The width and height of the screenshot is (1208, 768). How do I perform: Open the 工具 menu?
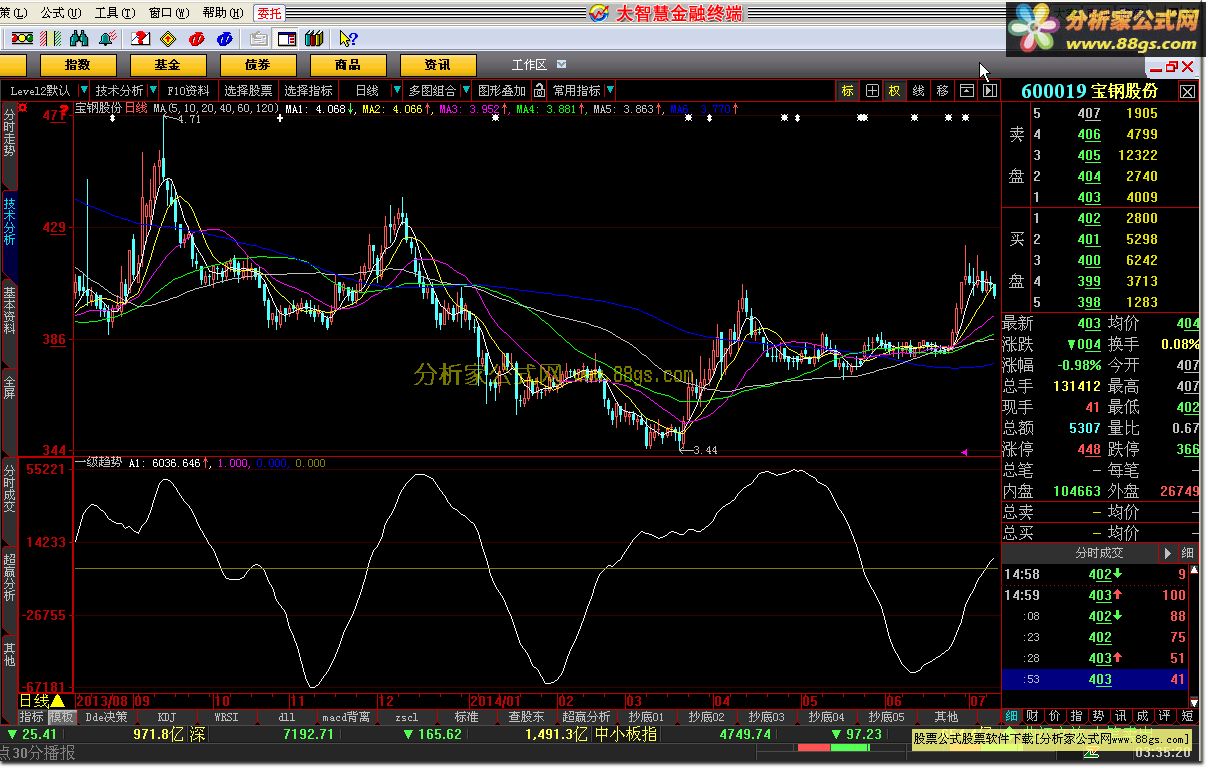[x=113, y=13]
